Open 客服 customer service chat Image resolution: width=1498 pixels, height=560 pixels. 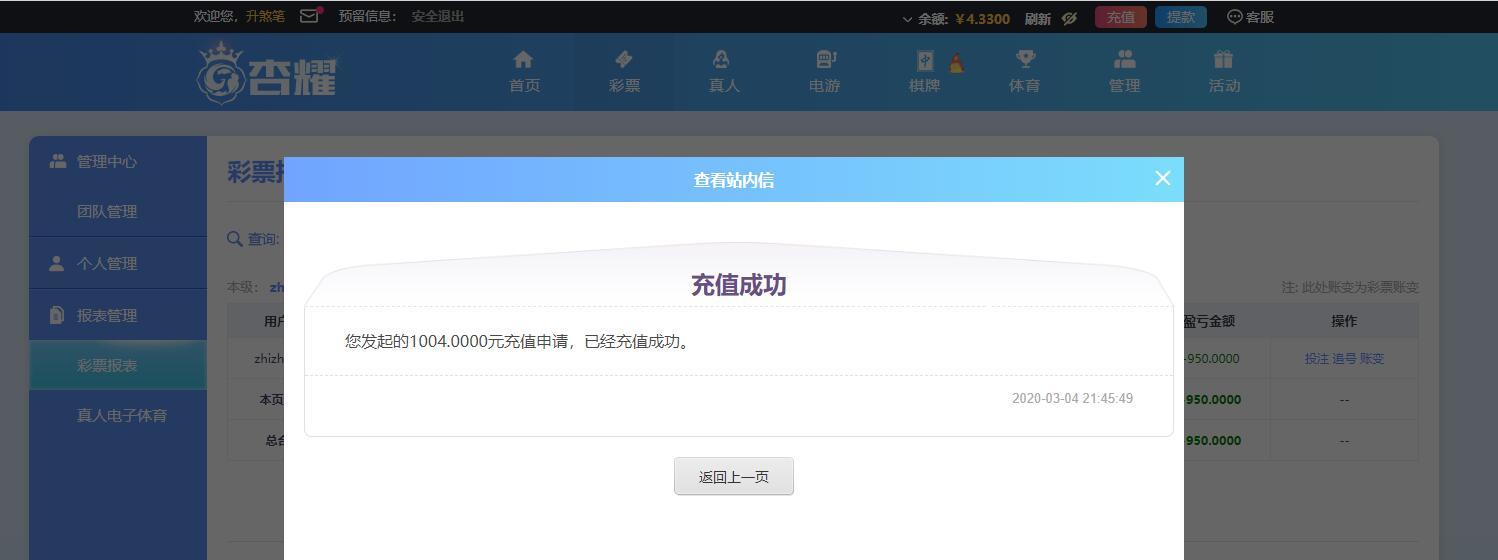[1250, 17]
